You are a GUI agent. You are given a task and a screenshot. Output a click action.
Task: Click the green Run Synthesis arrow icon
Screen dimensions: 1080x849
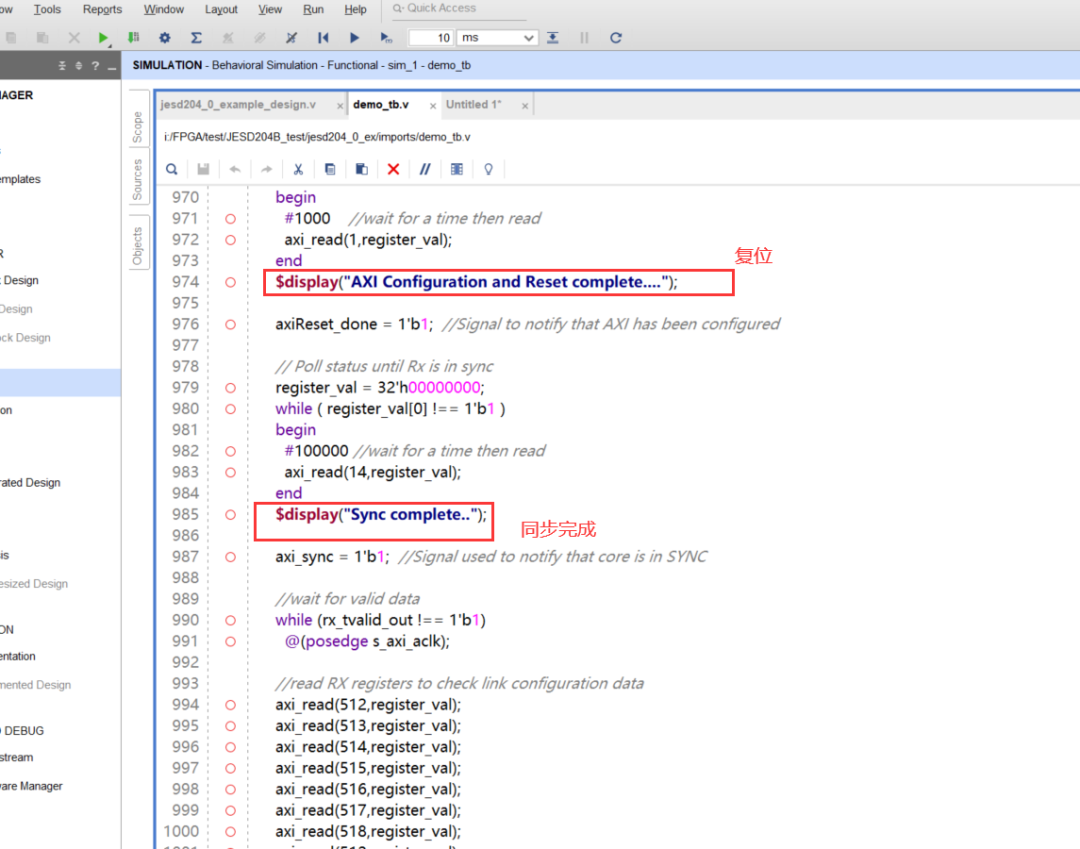coord(103,38)
